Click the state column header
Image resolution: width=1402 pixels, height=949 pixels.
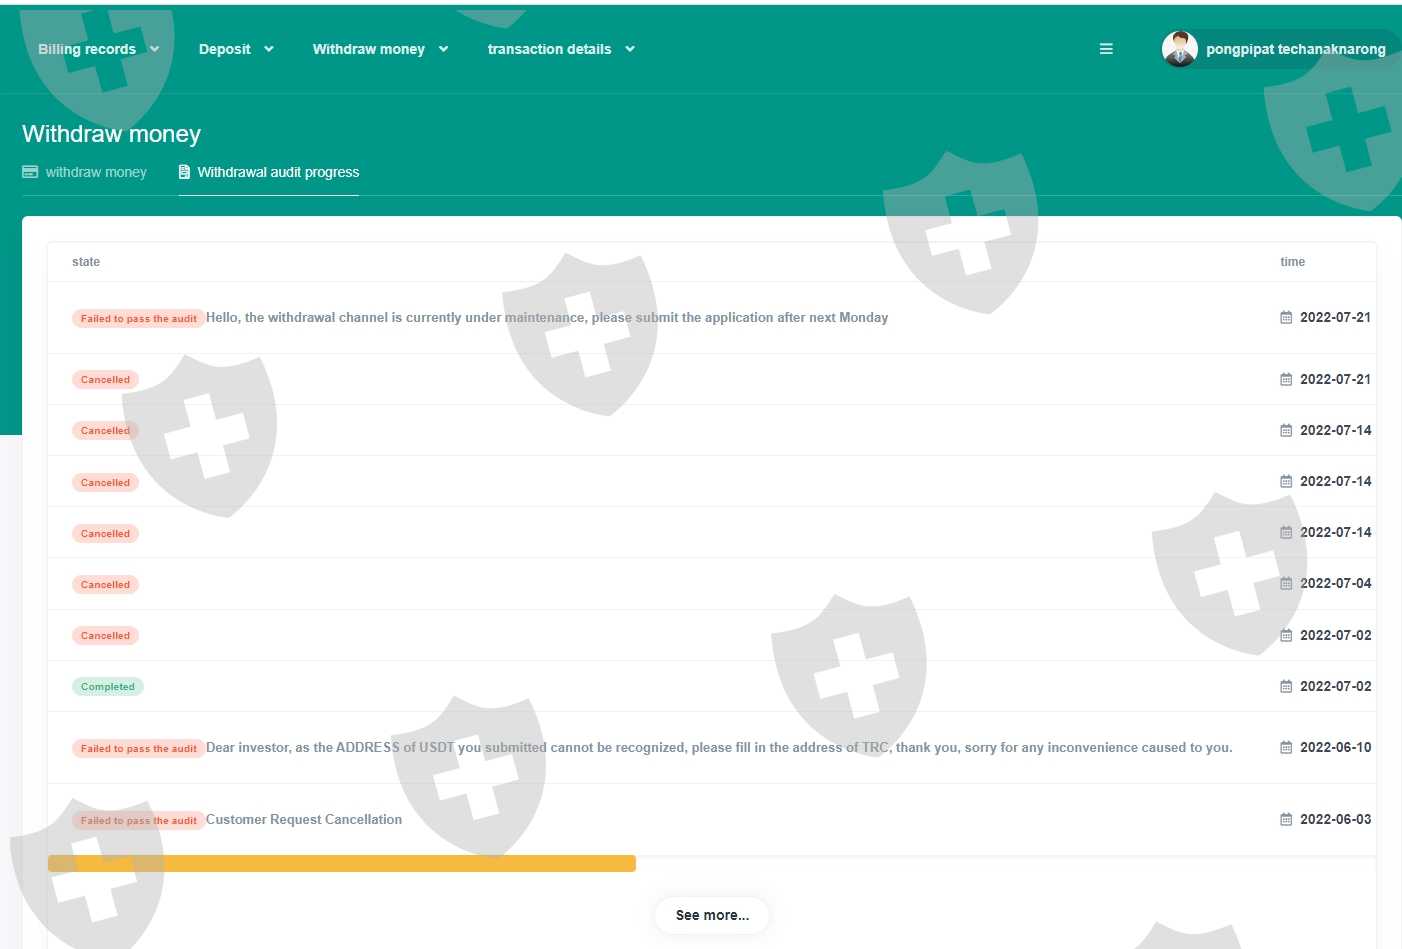tap(86, 262)
